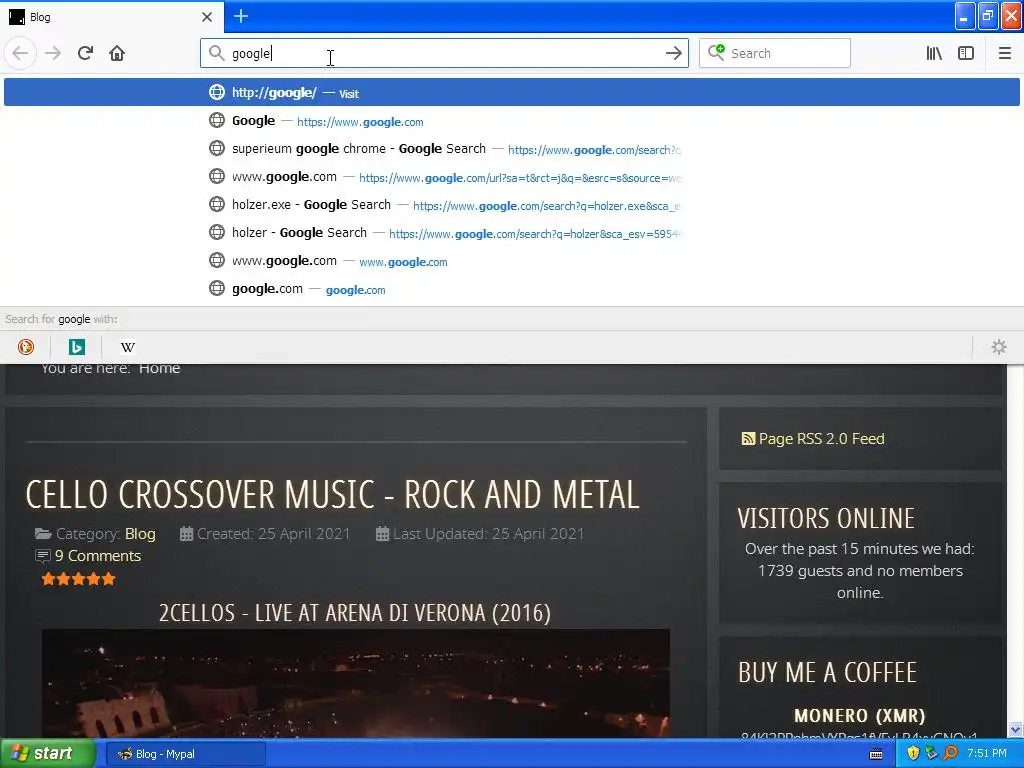This screenshot has width=1024, height=768.
Task: Select the holzer.exe Google Search suggestion
Action: [x=512, y=205]
